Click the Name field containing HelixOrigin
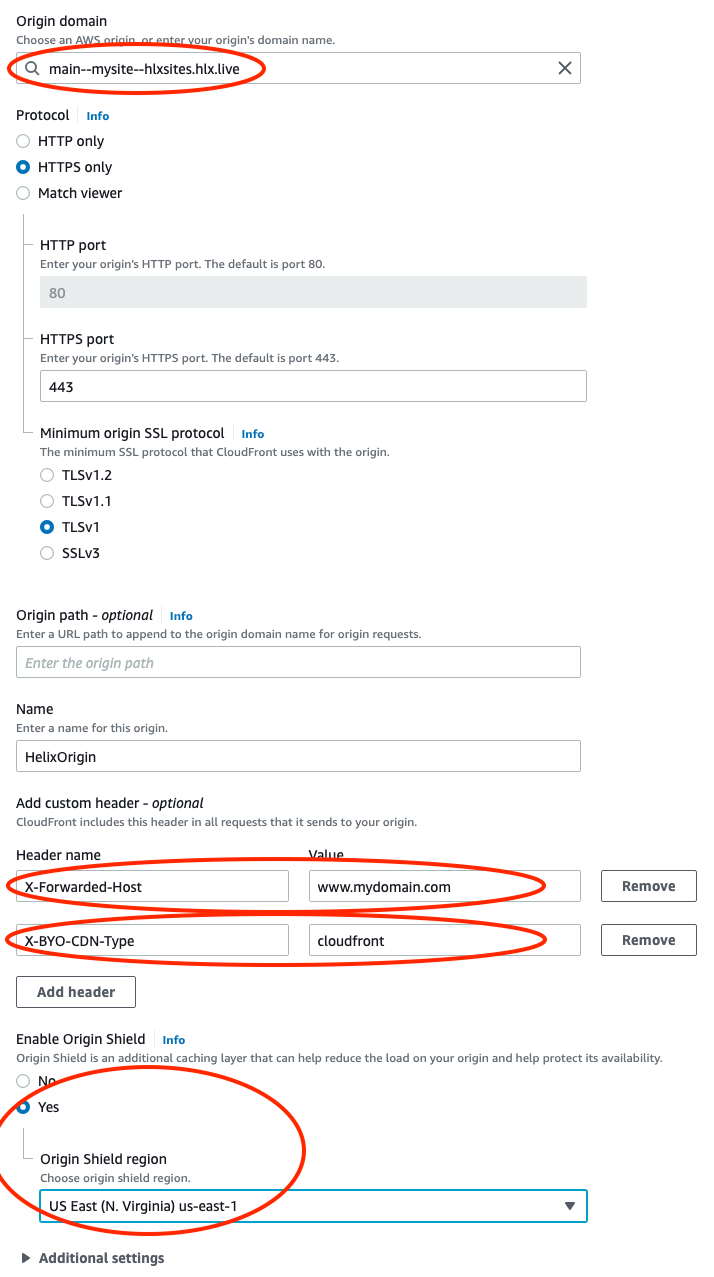 click(298, 757)
